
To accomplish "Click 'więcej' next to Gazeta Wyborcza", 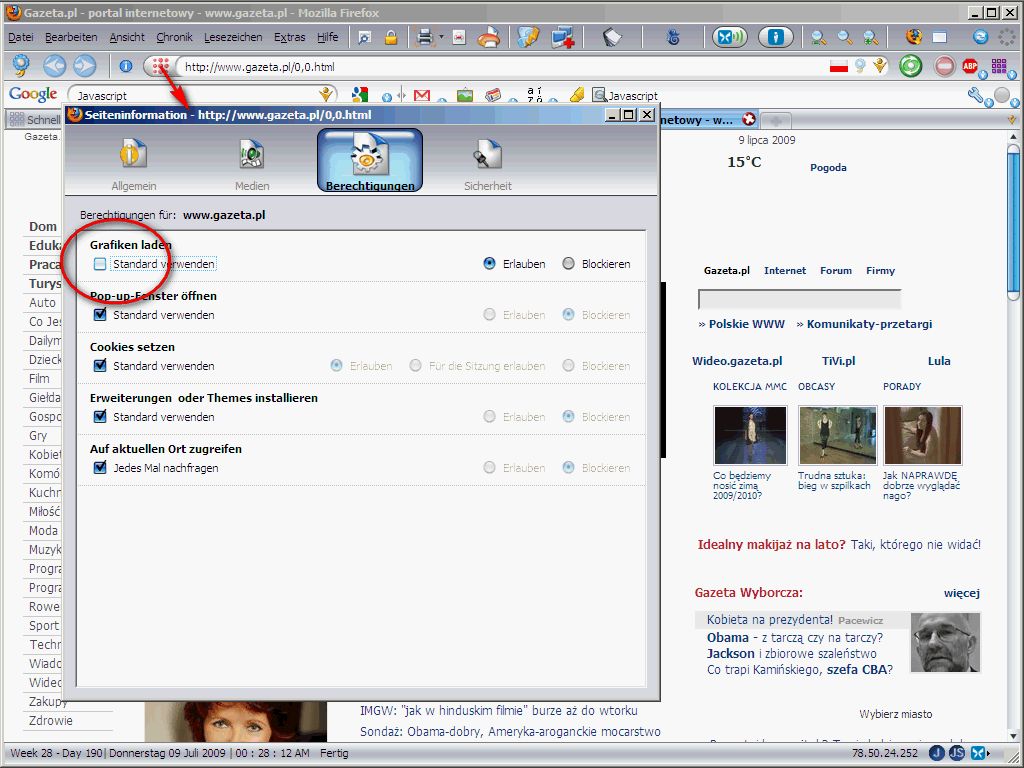I will coord(961,593).
